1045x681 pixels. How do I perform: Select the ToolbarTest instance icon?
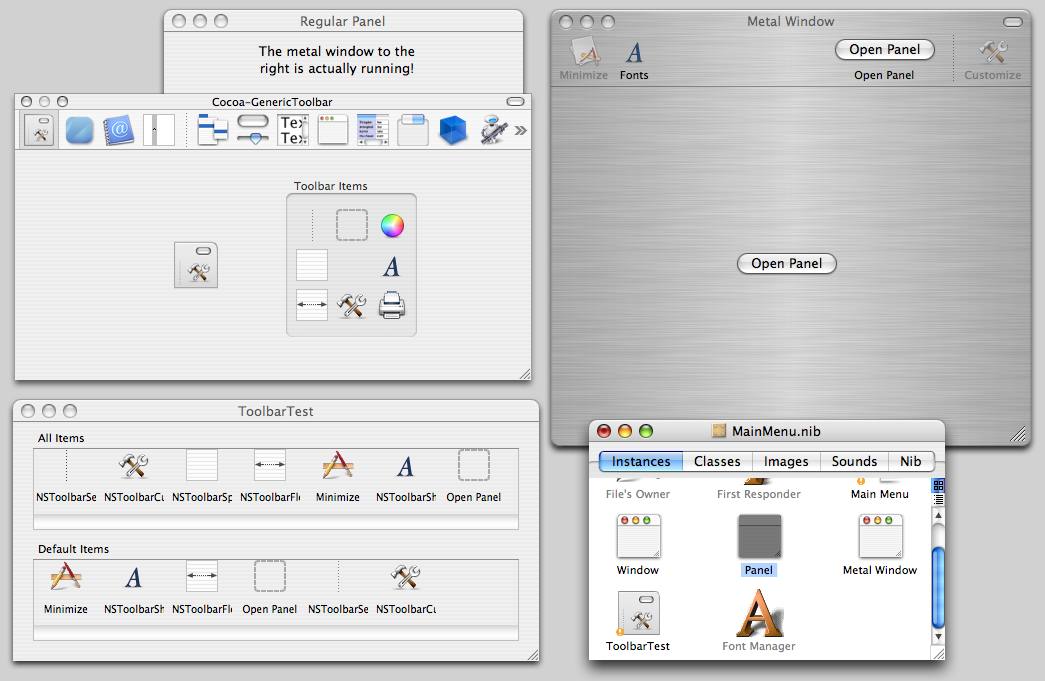click(x=638, y=613)
